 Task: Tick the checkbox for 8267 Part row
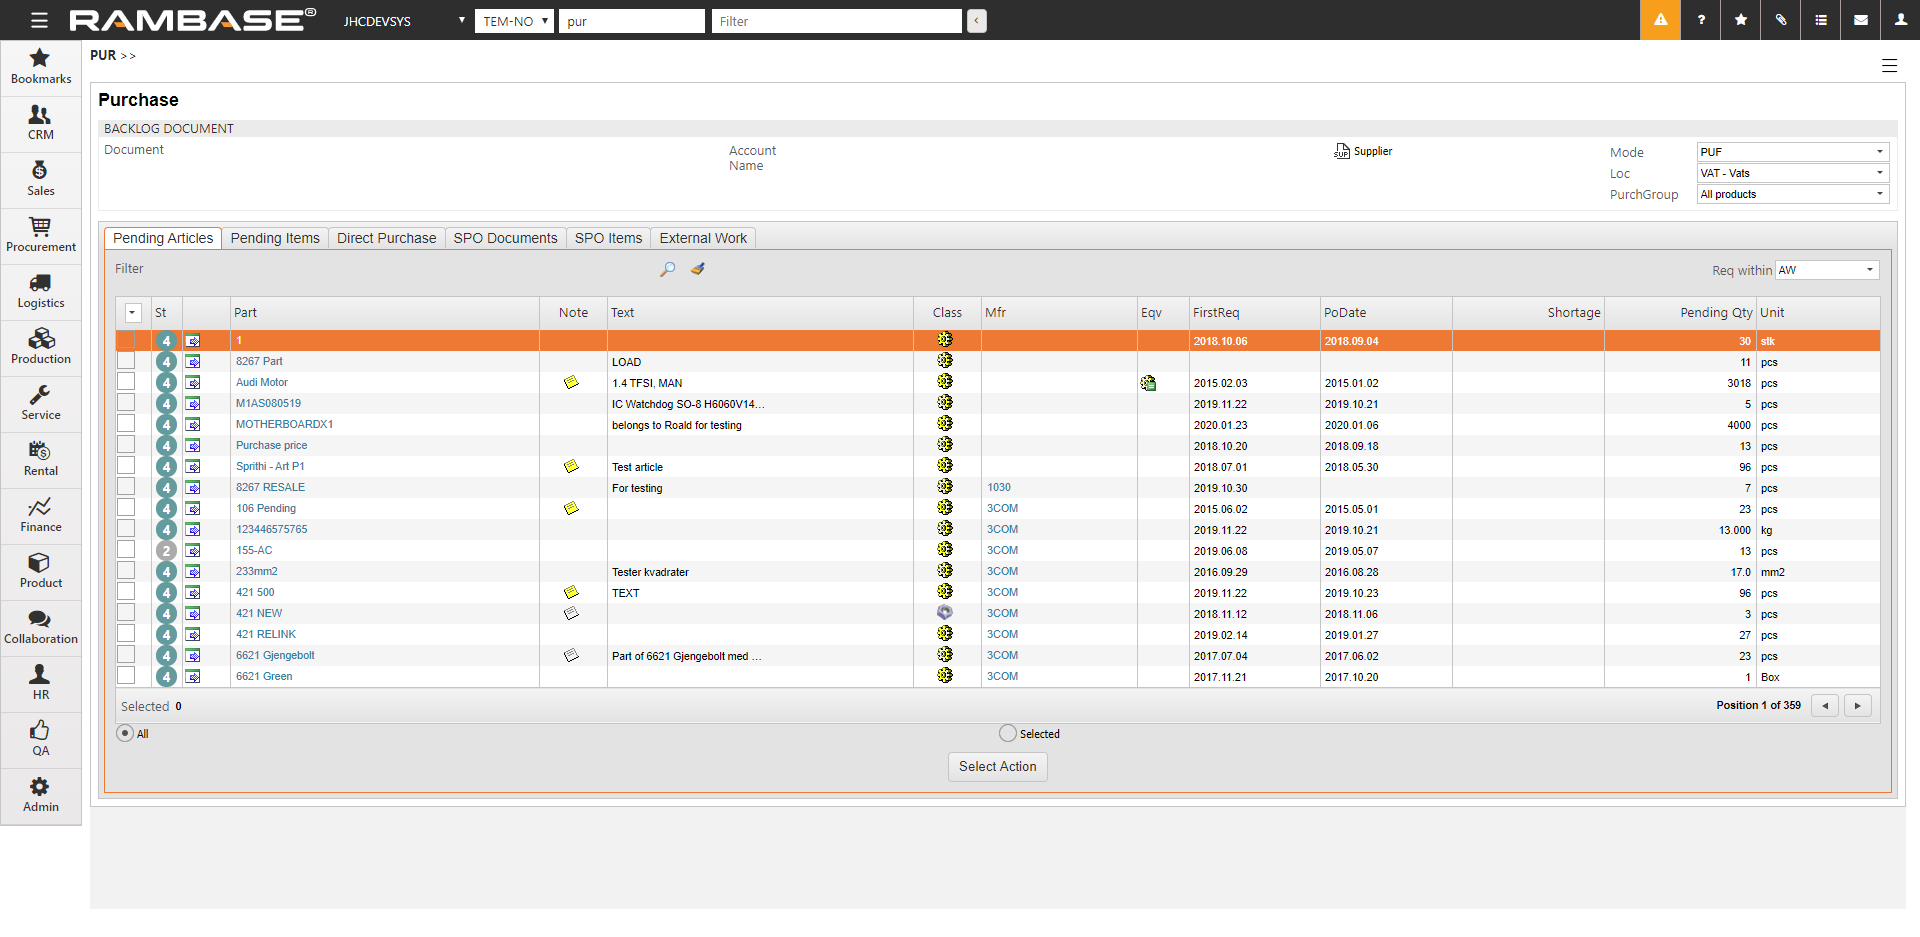coord(126,361)
